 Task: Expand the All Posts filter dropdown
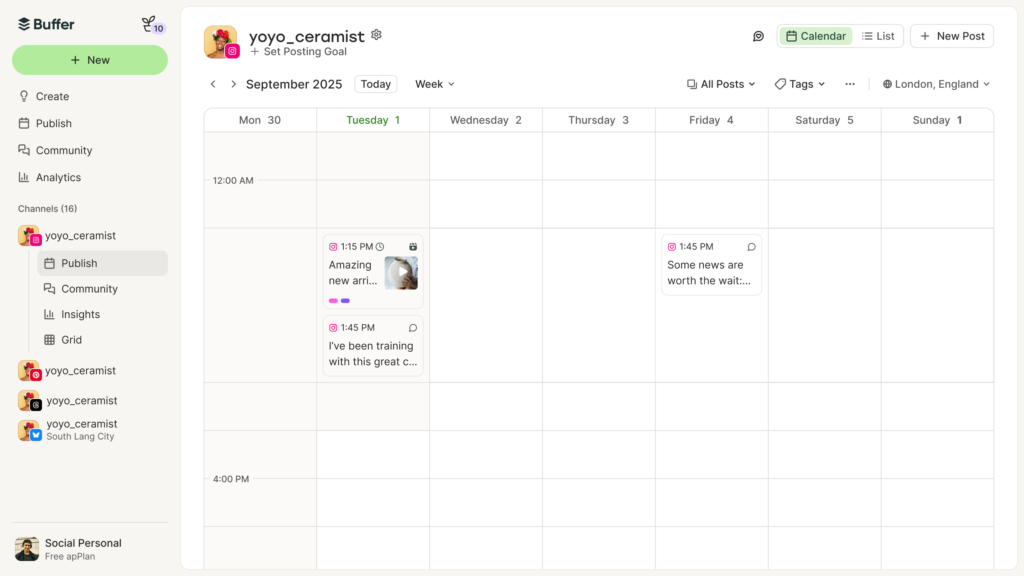point(721,84)
